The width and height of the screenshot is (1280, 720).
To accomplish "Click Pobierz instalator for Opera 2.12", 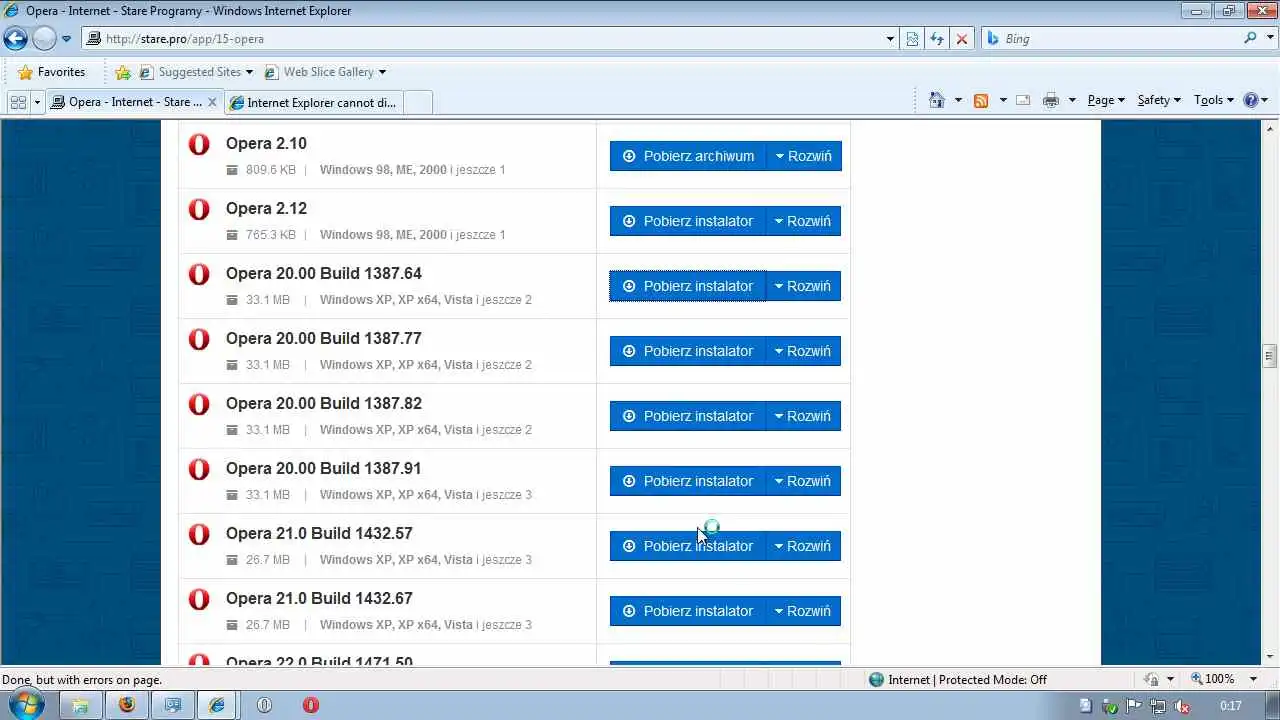I will (x=688, y=221).
